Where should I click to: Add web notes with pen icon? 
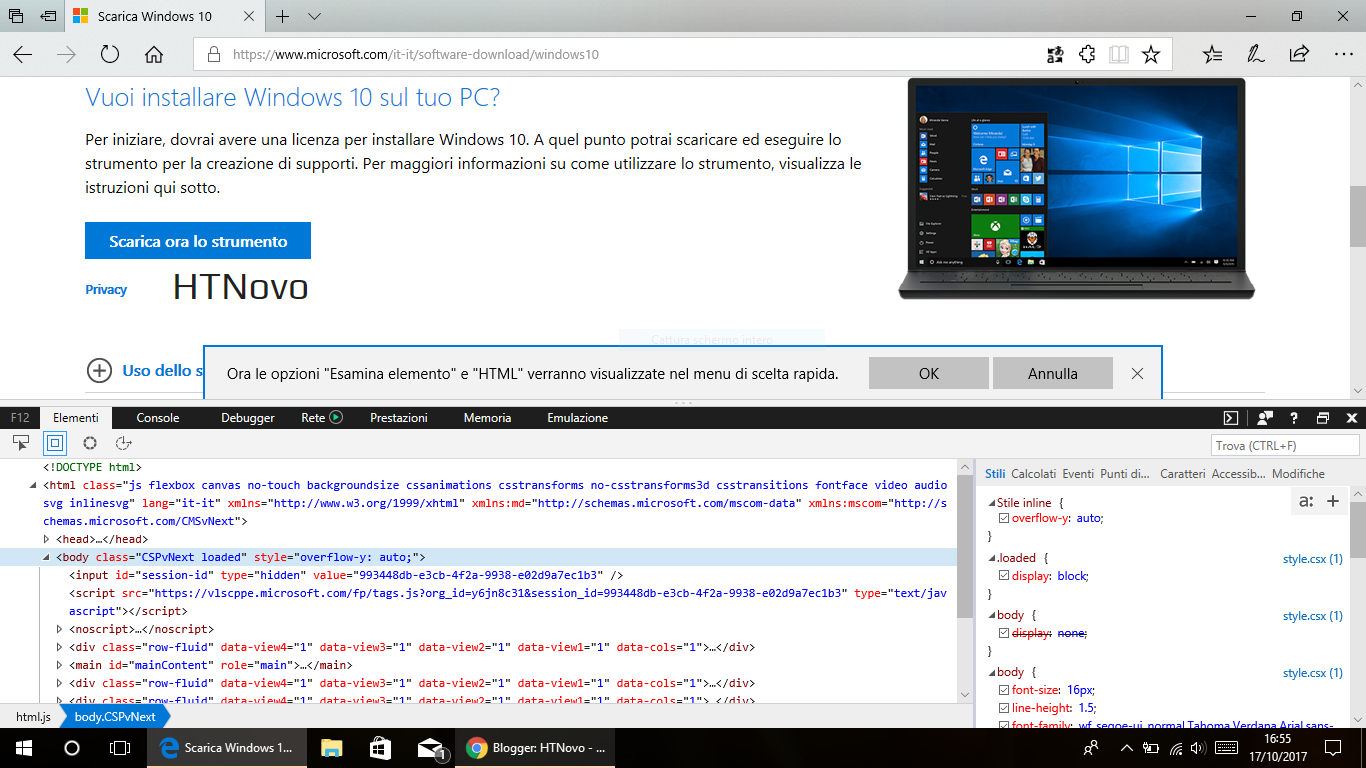1255,54
